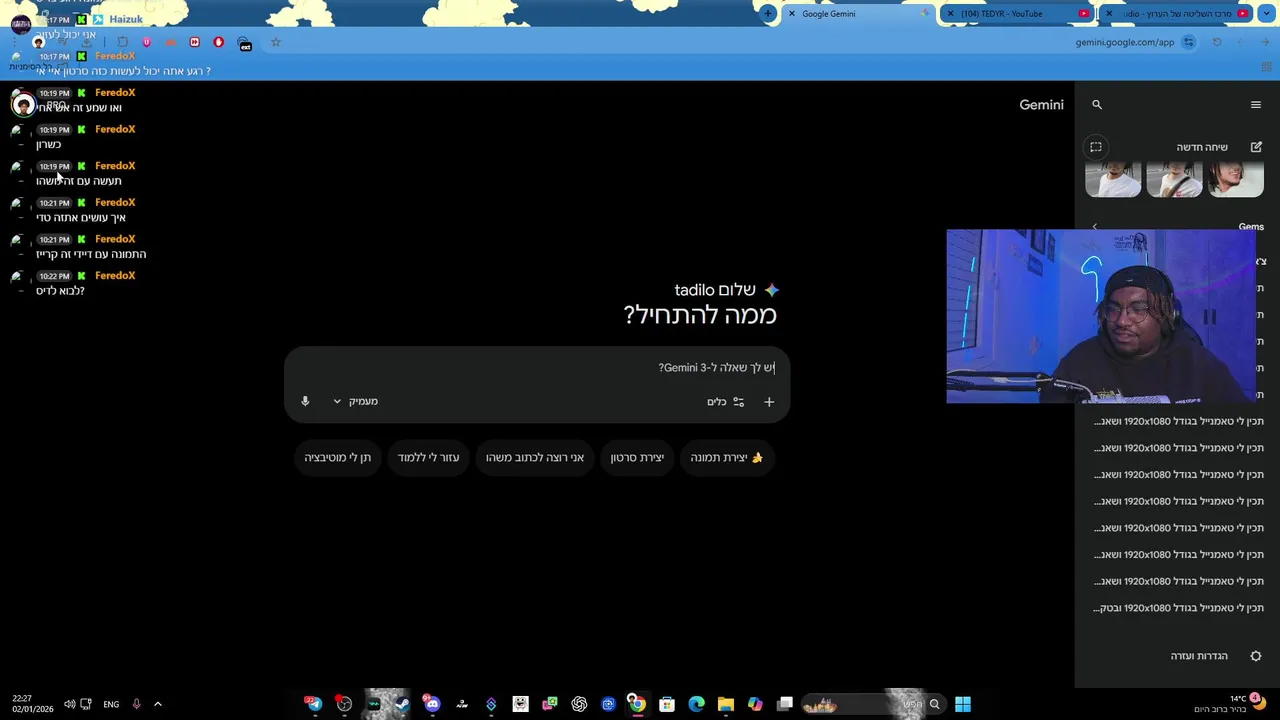Open File Explorer from the taskbar
This screenshot has width=1280, height=720.
pyautogui.click(x=725, y=704)
